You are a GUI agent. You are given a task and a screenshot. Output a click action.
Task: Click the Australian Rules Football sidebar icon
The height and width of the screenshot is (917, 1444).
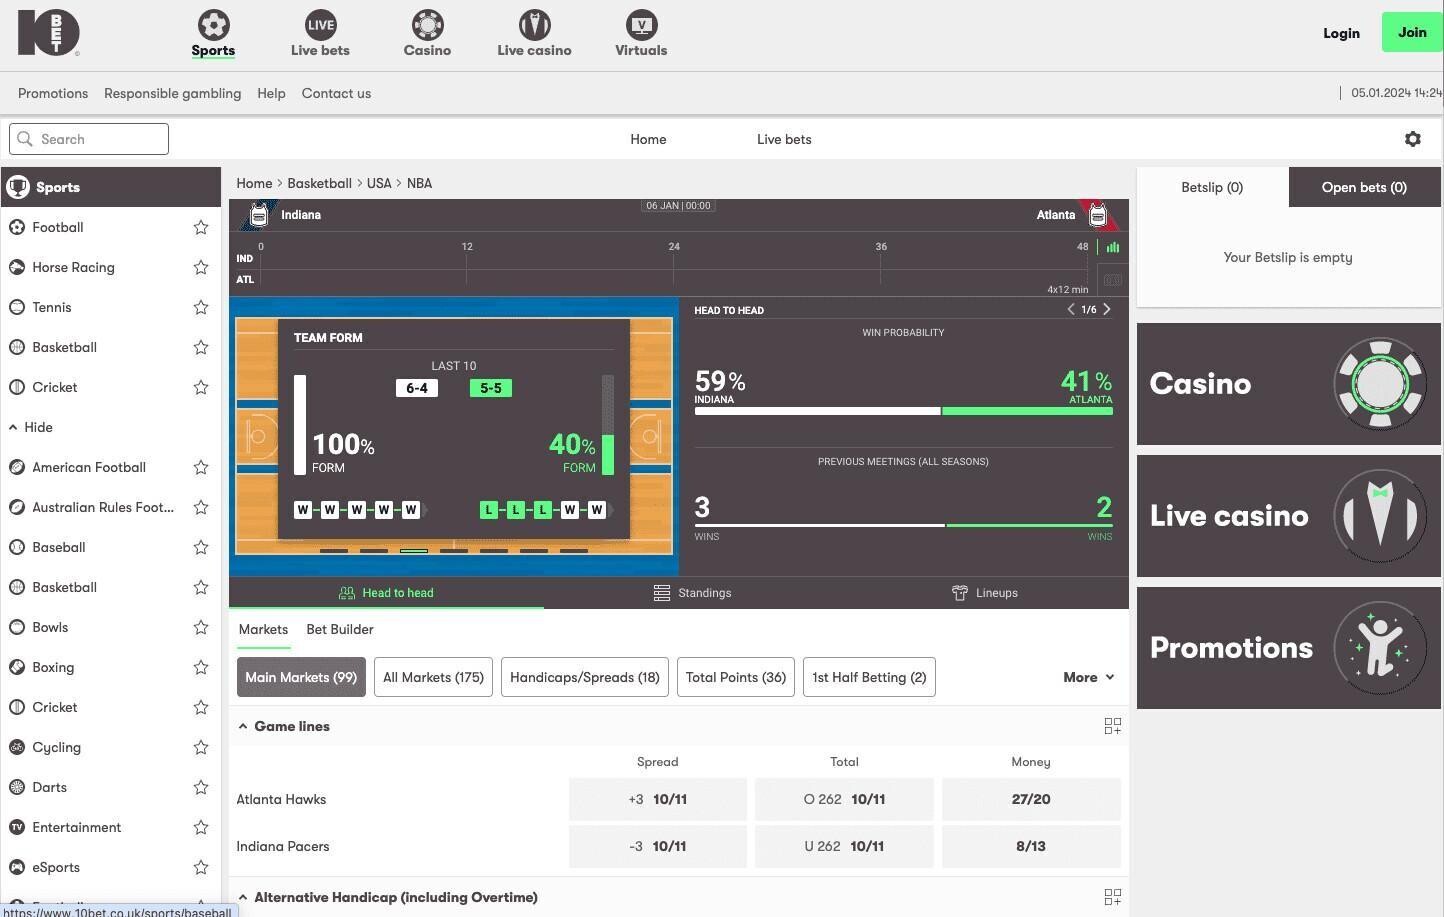pos(17,507)
